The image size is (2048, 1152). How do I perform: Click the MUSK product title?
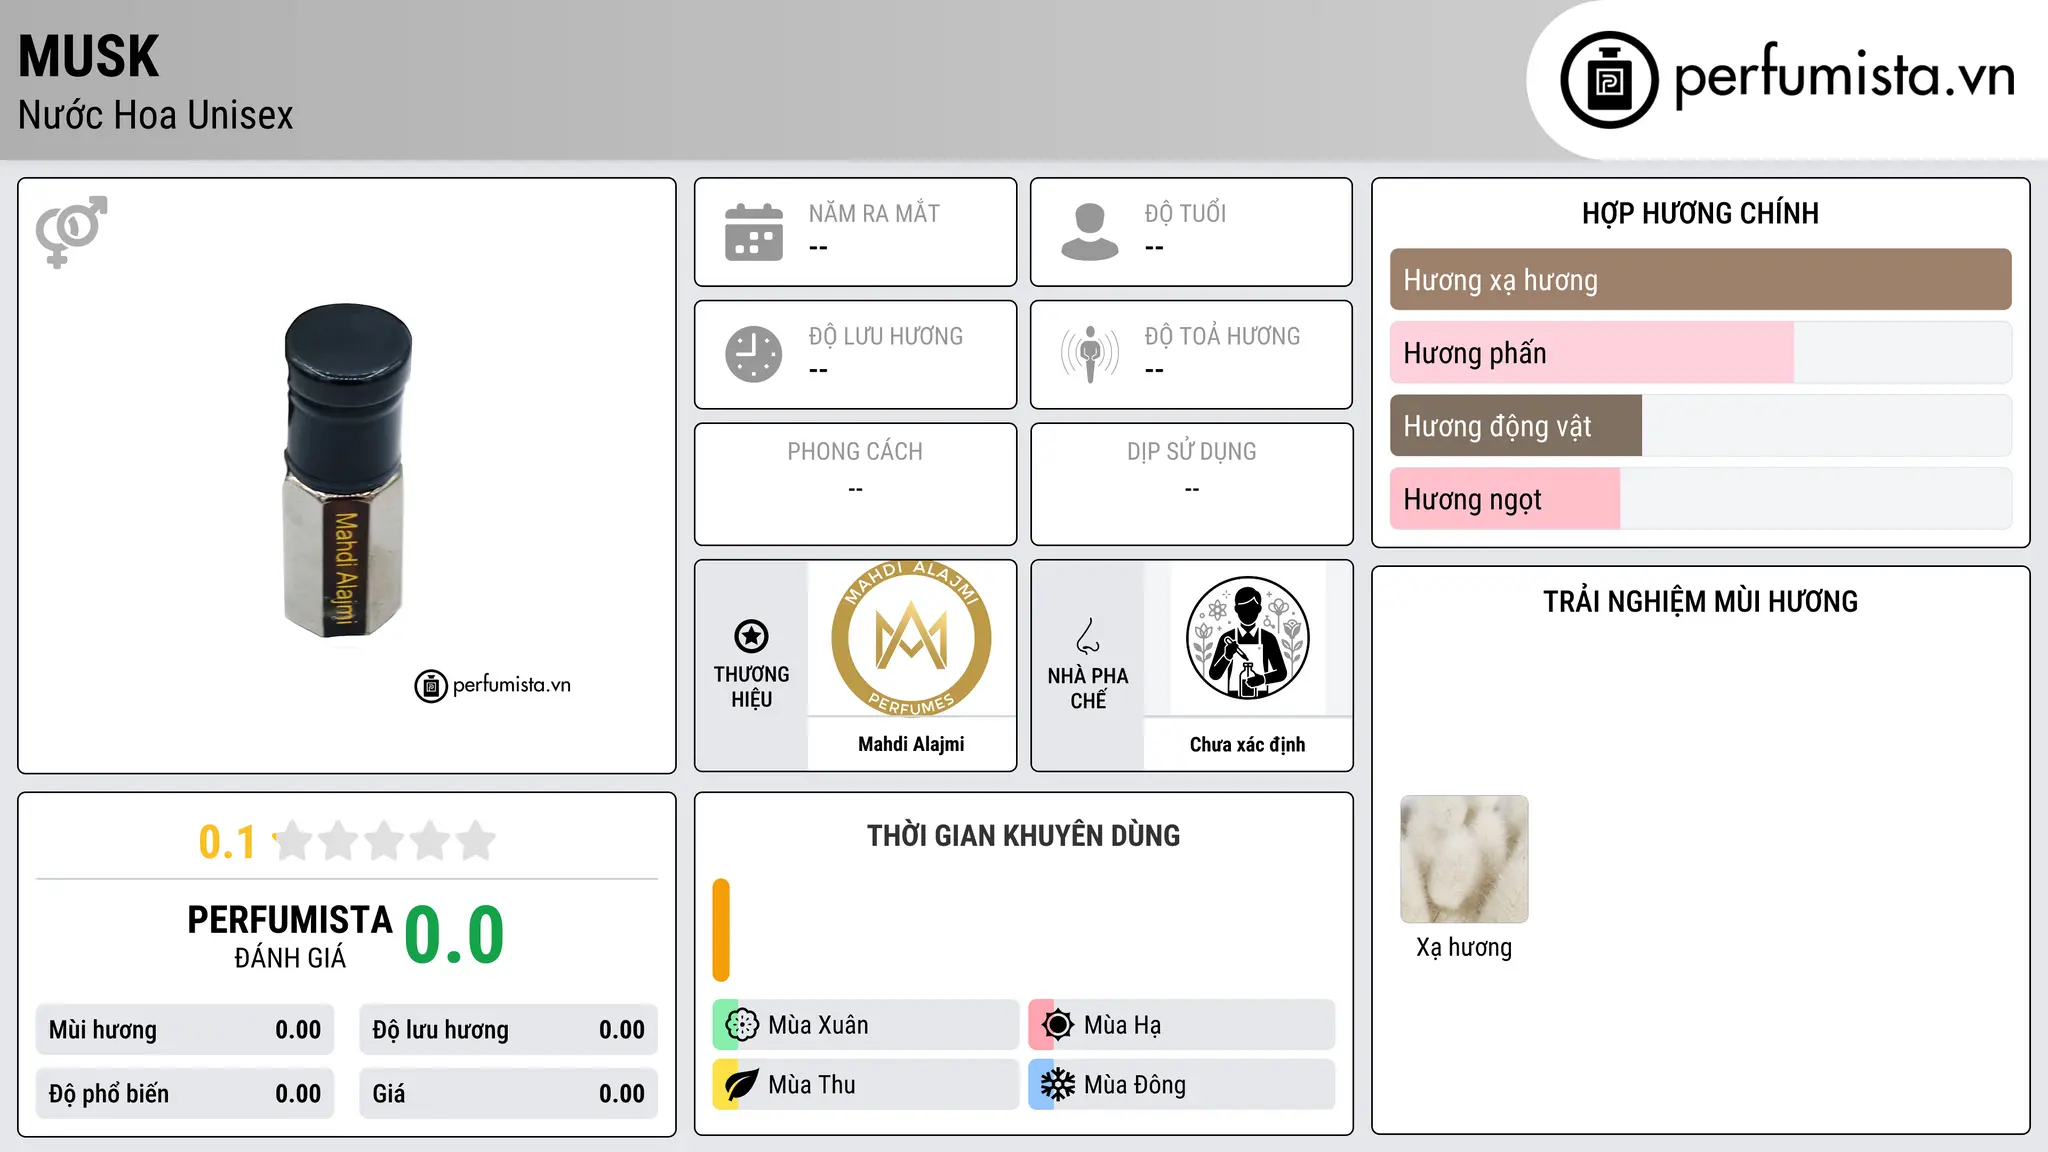tap(89, 57)
